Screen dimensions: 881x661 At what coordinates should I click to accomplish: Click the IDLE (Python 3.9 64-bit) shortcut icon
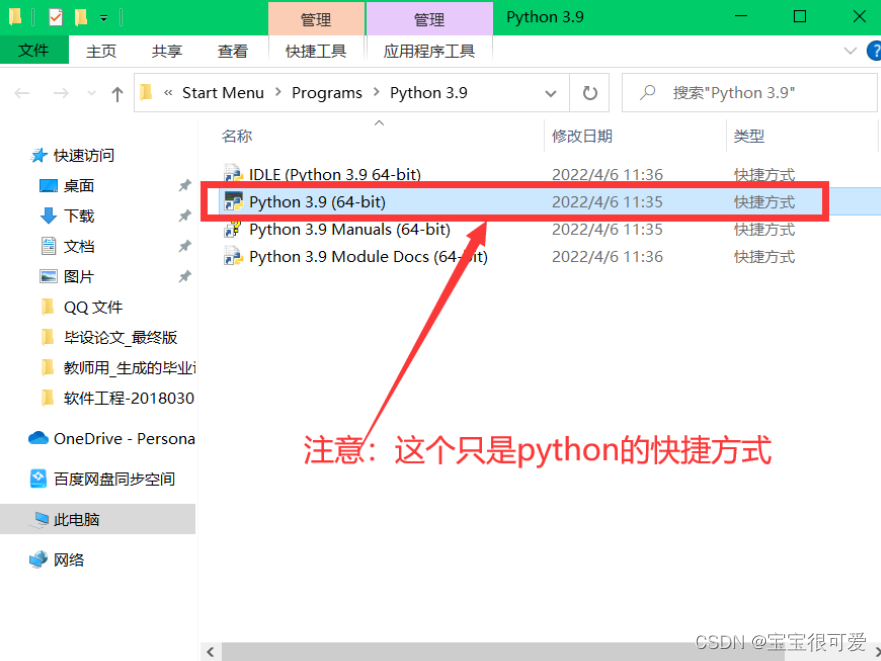233,174
